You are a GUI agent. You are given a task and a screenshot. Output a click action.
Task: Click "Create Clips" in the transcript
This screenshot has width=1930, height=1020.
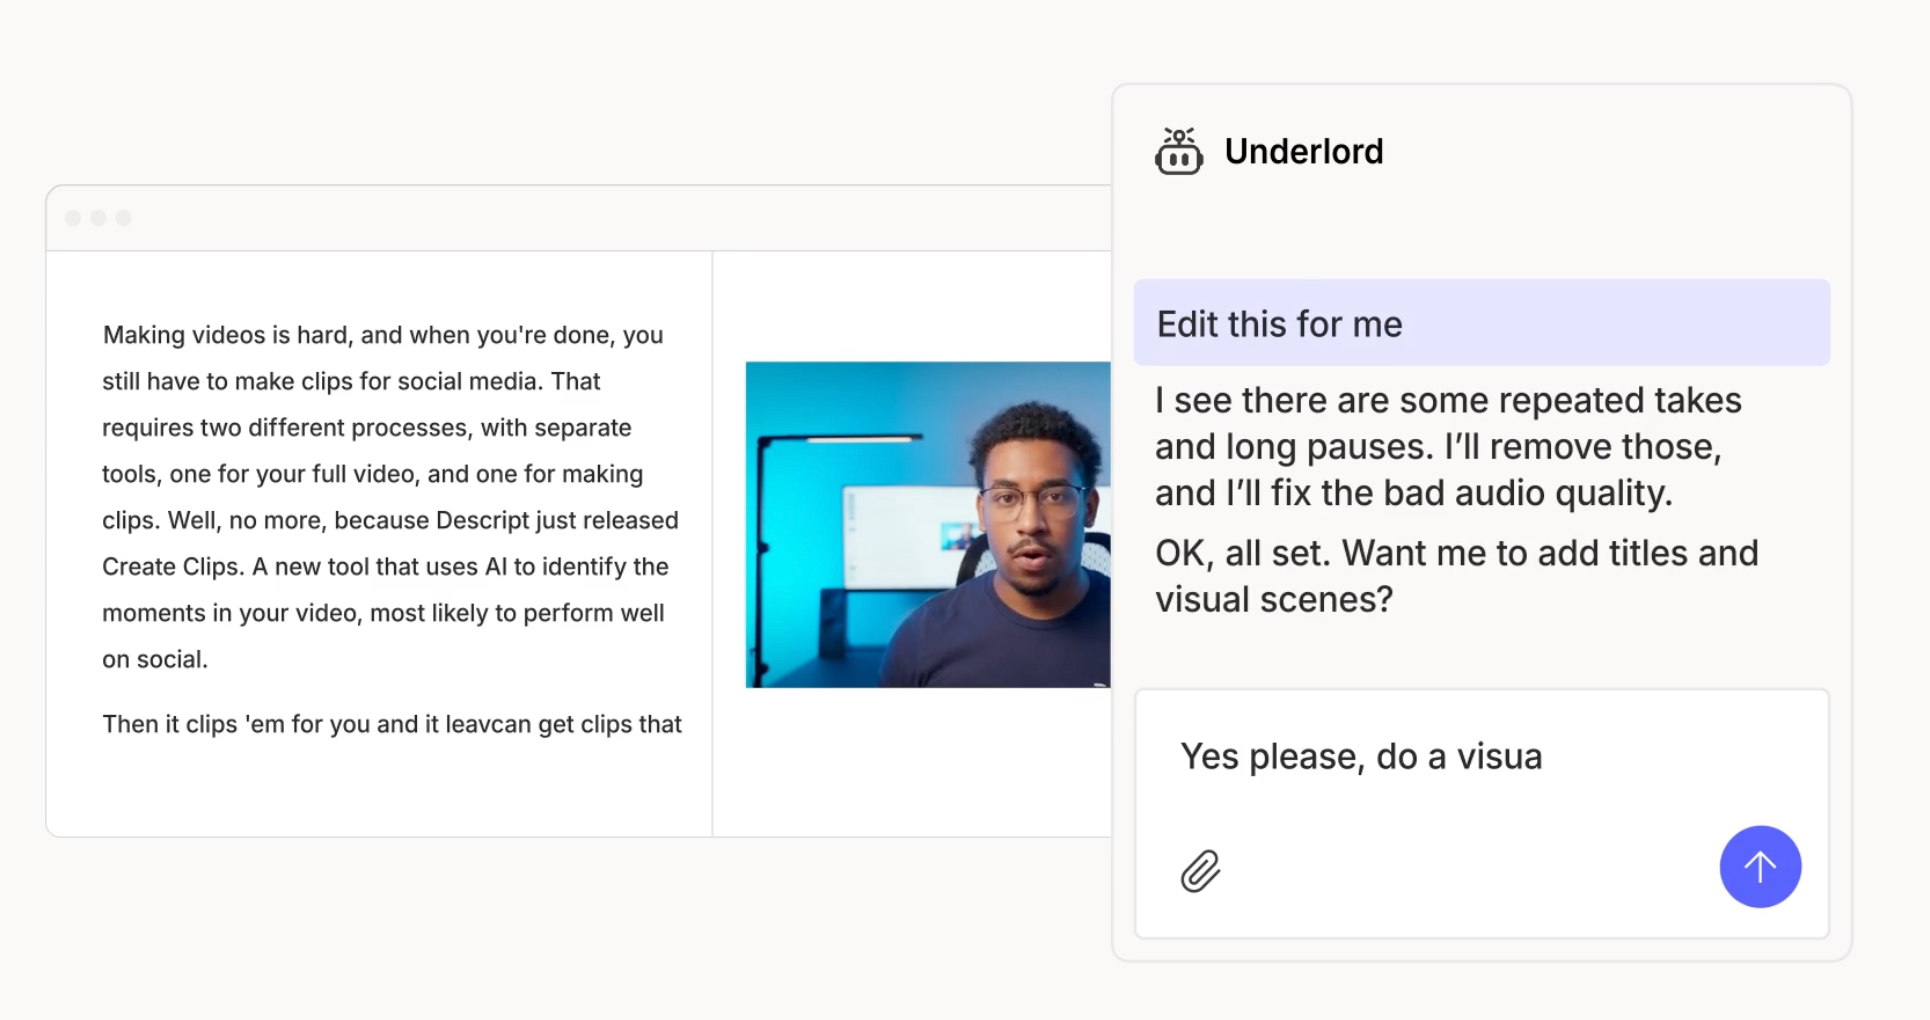pos(171,567)
